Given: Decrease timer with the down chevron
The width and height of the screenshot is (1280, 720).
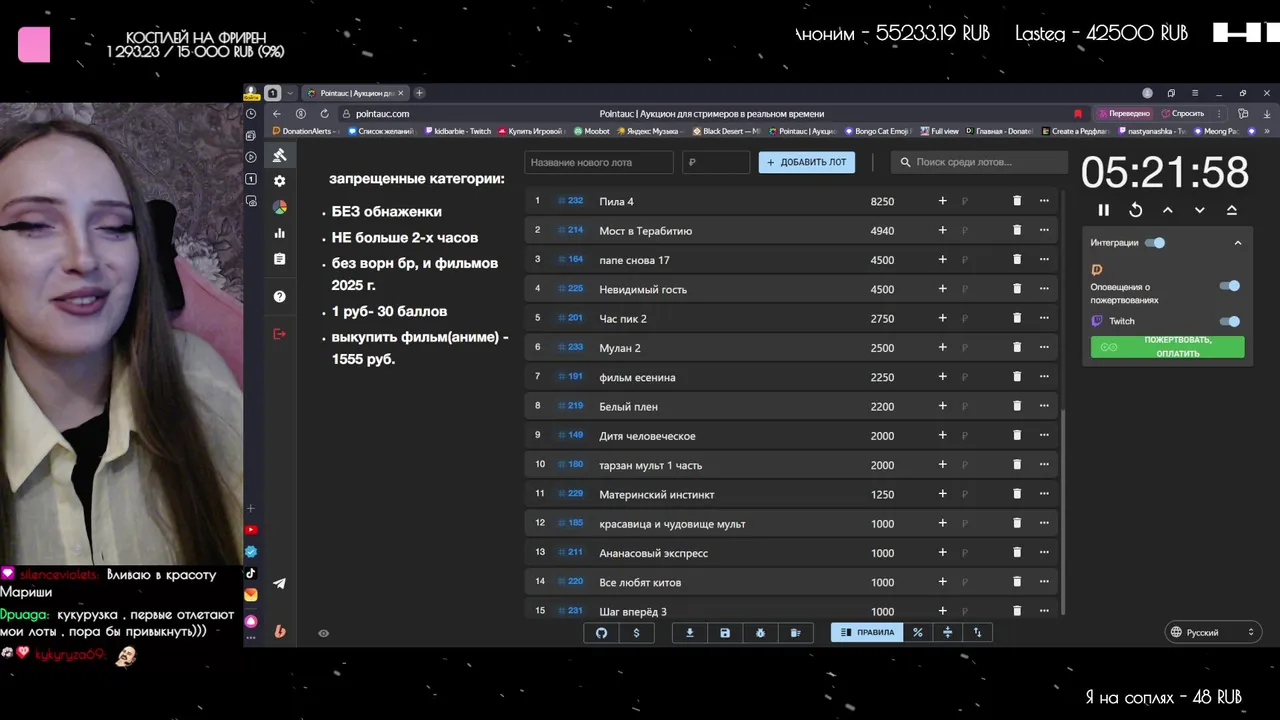Looking at the screenshot, I should (1200, 210).
